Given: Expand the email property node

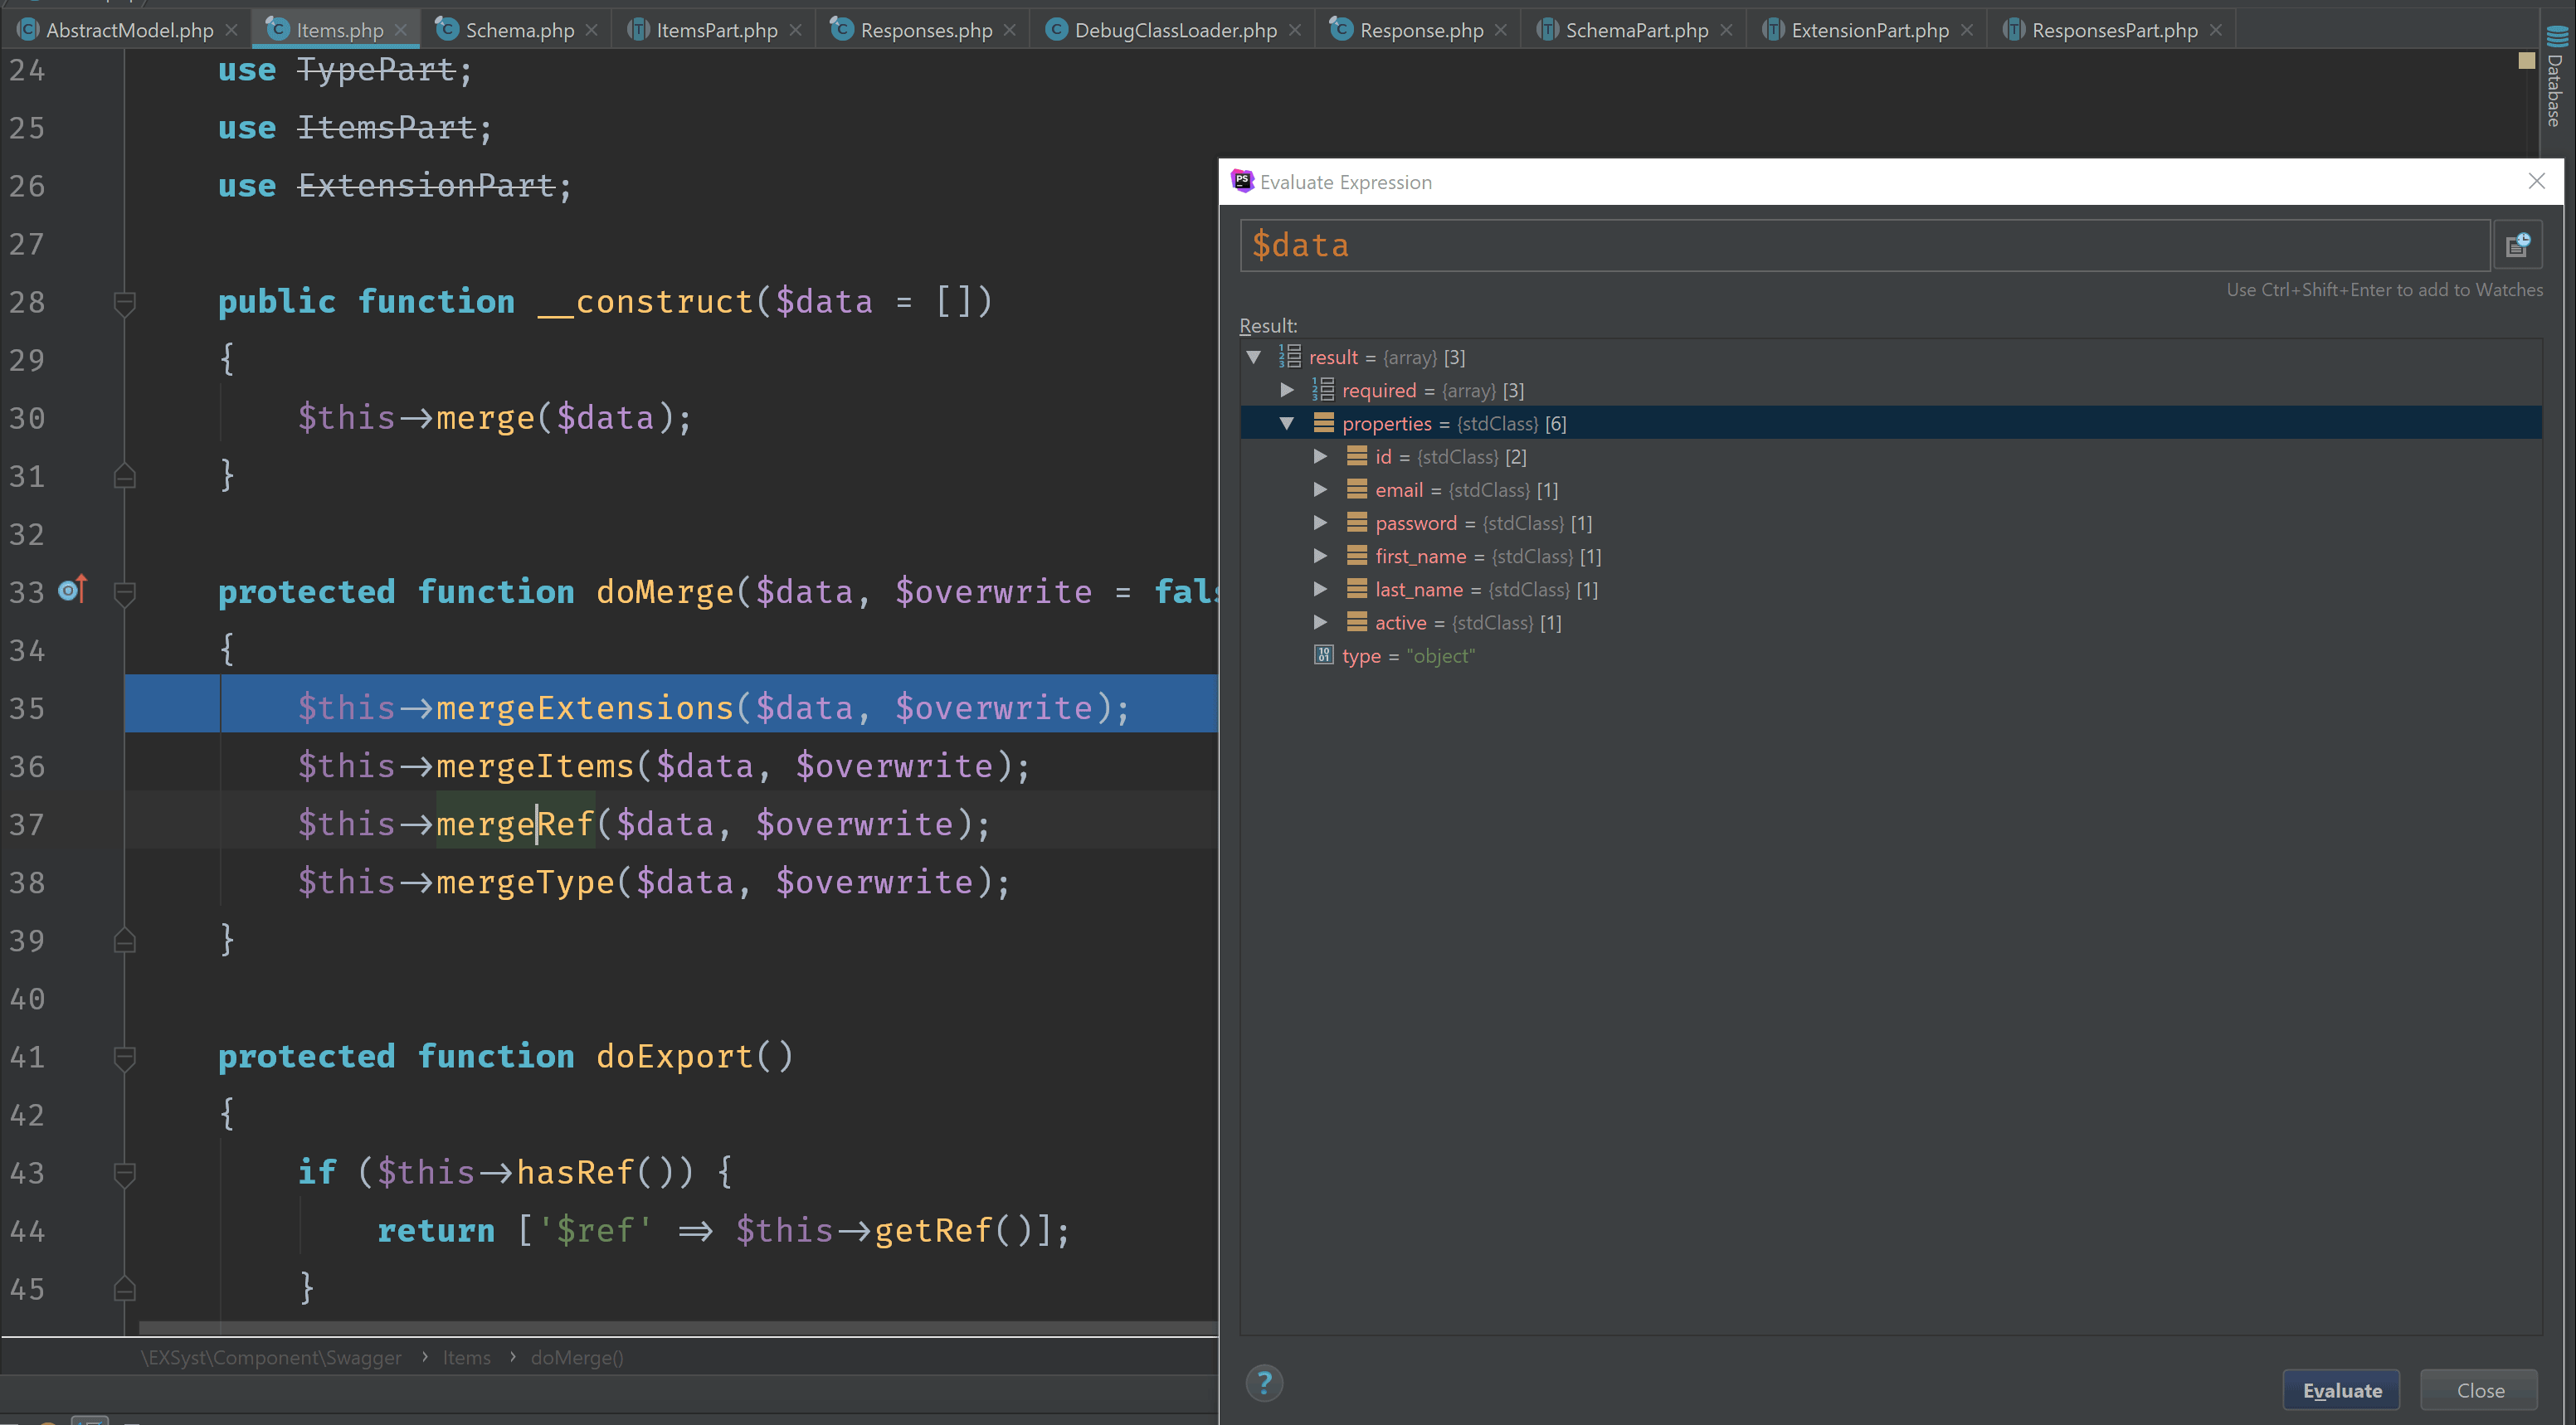Looking at the screenshot, I should (x=1320, y=489).
